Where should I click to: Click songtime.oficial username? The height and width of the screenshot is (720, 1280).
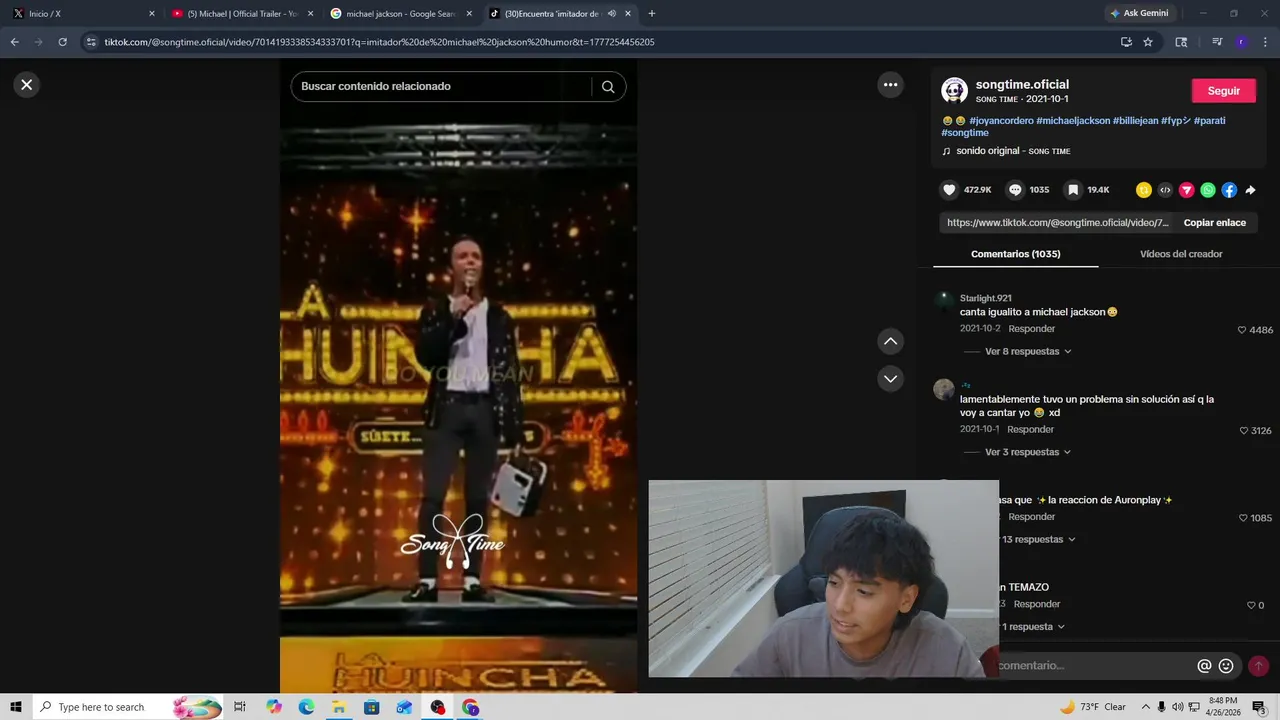1022,85
